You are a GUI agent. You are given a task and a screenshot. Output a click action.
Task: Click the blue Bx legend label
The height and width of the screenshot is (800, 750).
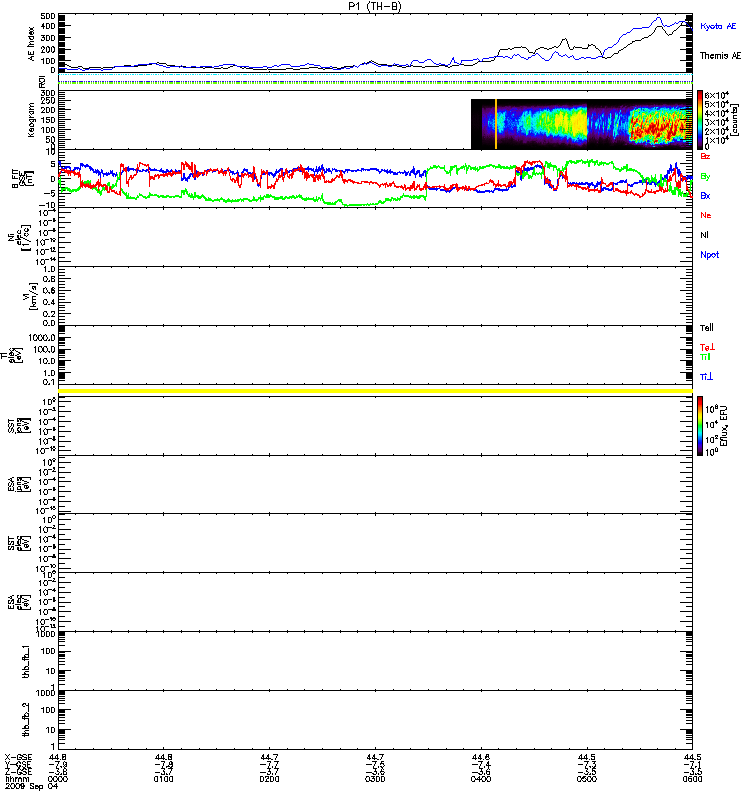(705, 195)
